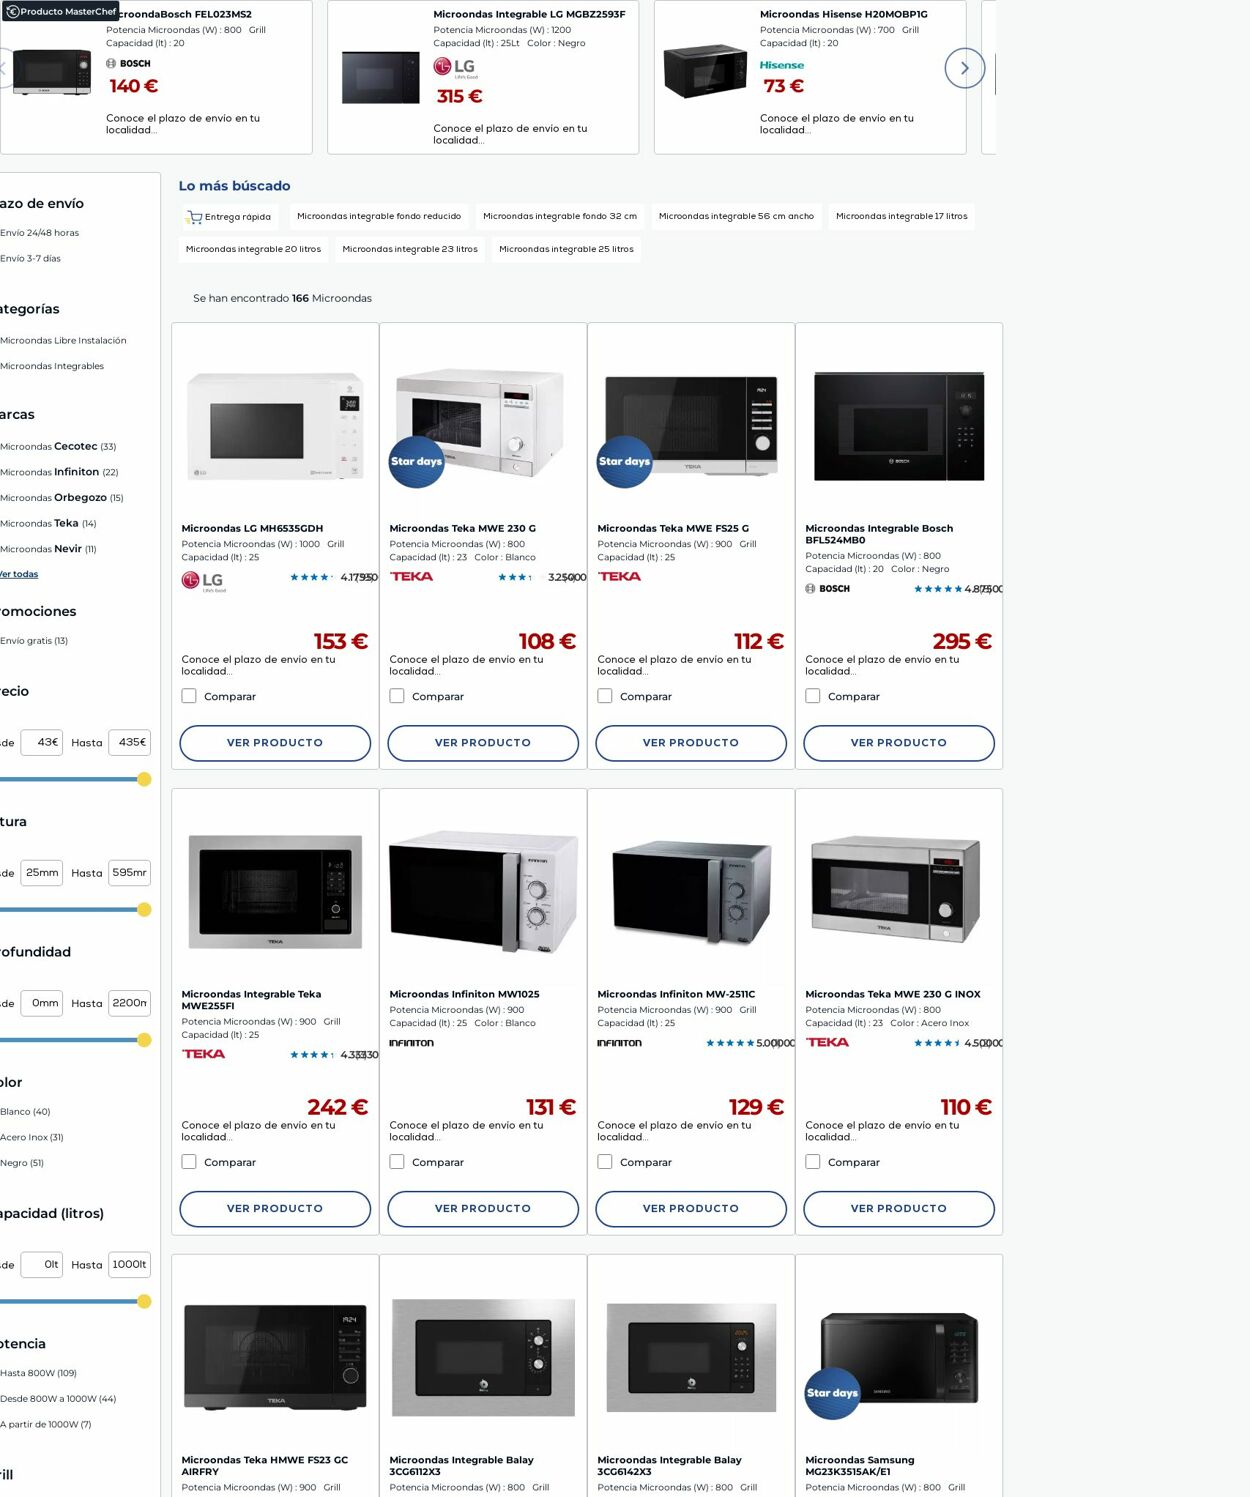Click the maximum price field 435€

click(129, 742)
